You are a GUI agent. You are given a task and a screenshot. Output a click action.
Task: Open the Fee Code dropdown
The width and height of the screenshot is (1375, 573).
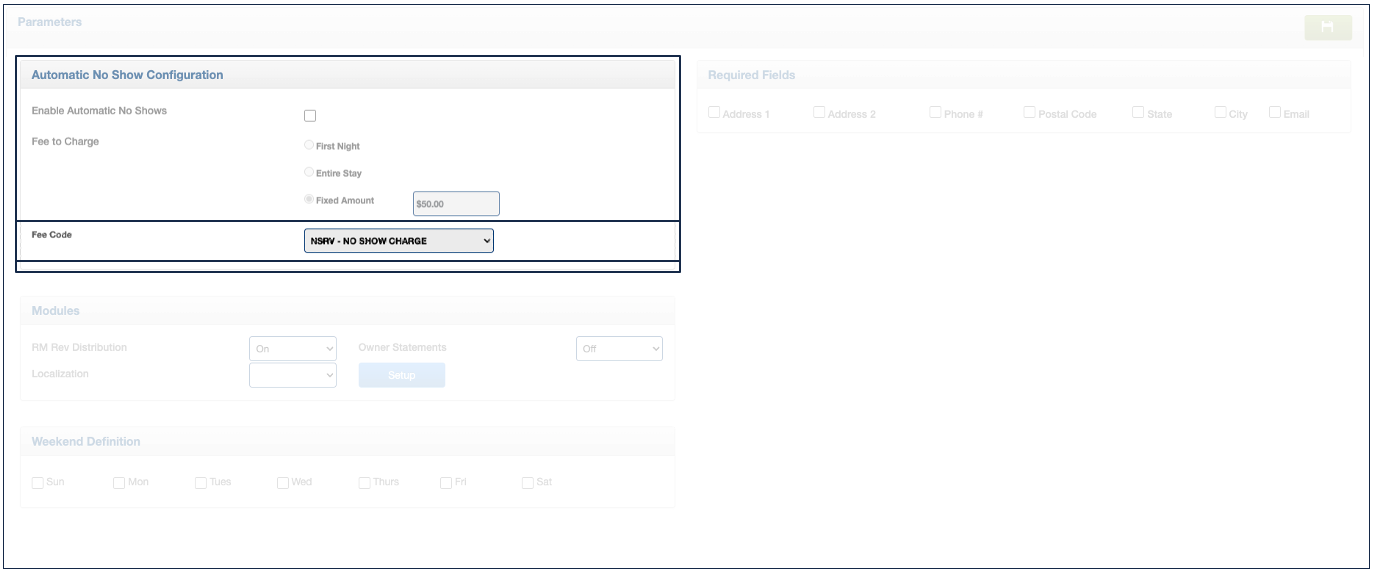click(398, 241)
